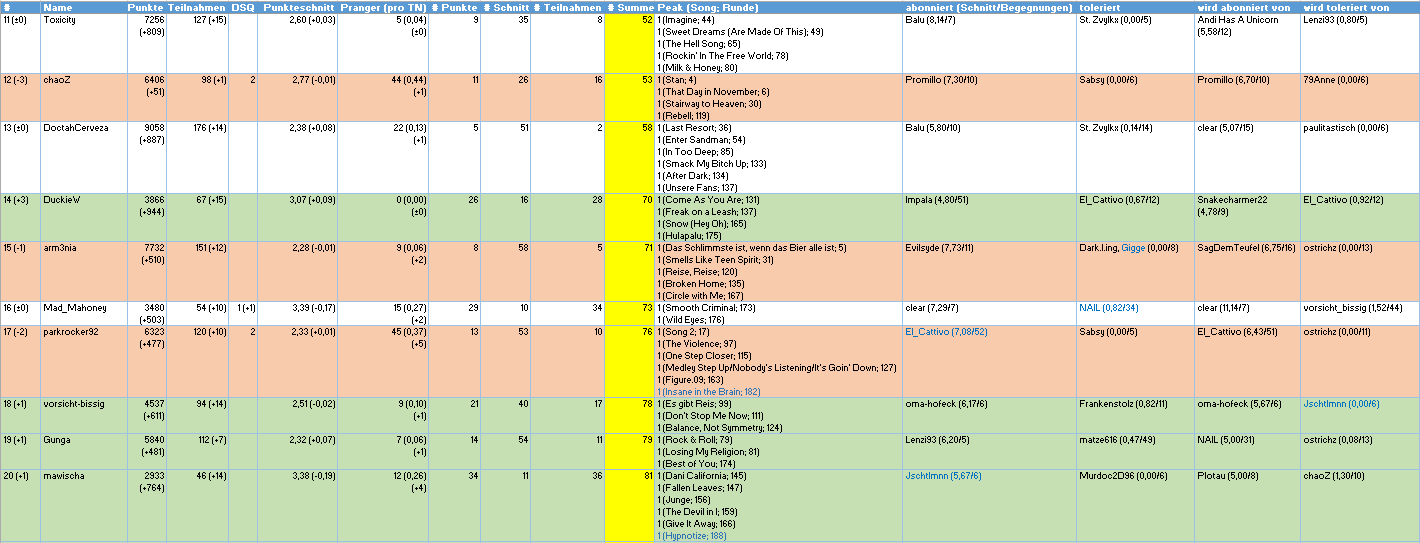The height and width of the screenshot is (543, 1420).
Task: Click the yellow Summe cell showing 76
Action: [630, 361]
